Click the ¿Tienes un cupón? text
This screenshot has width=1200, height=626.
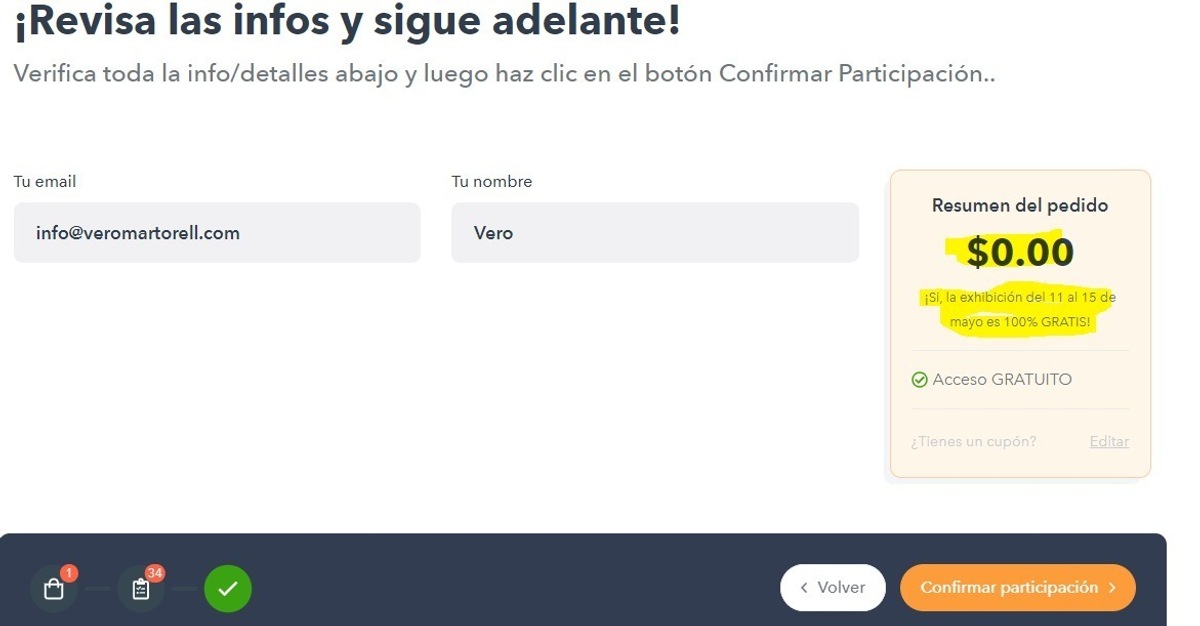click(973, 441)
